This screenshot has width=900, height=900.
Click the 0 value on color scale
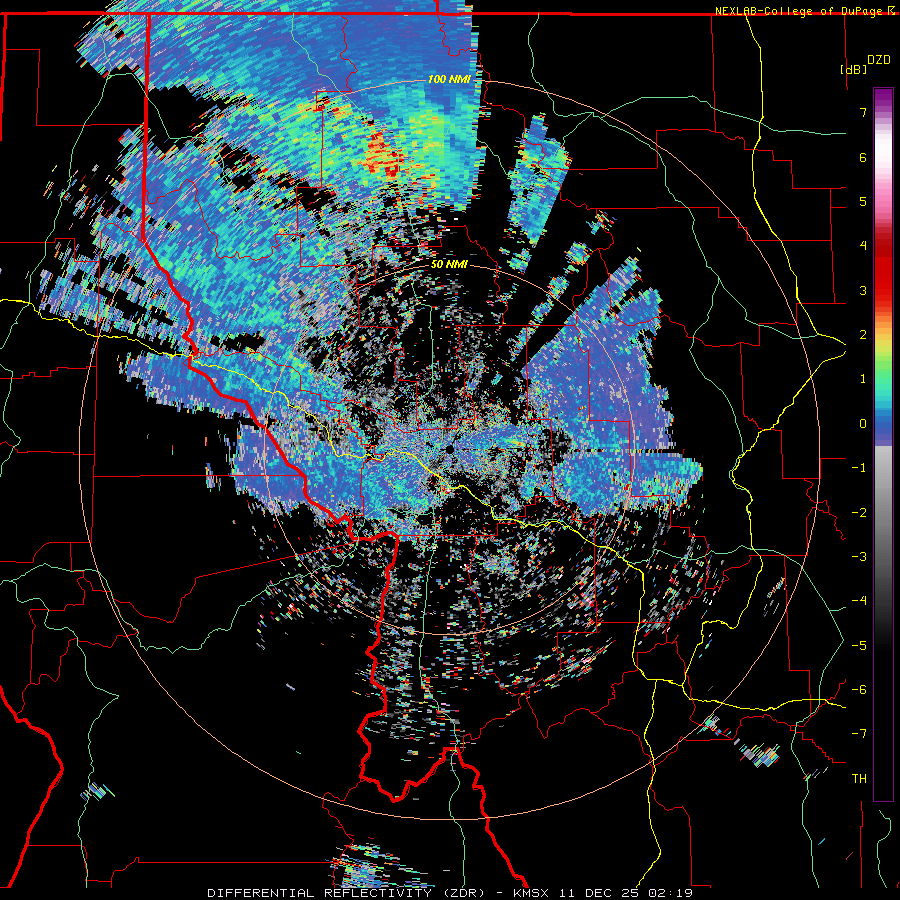click(863, 424)
